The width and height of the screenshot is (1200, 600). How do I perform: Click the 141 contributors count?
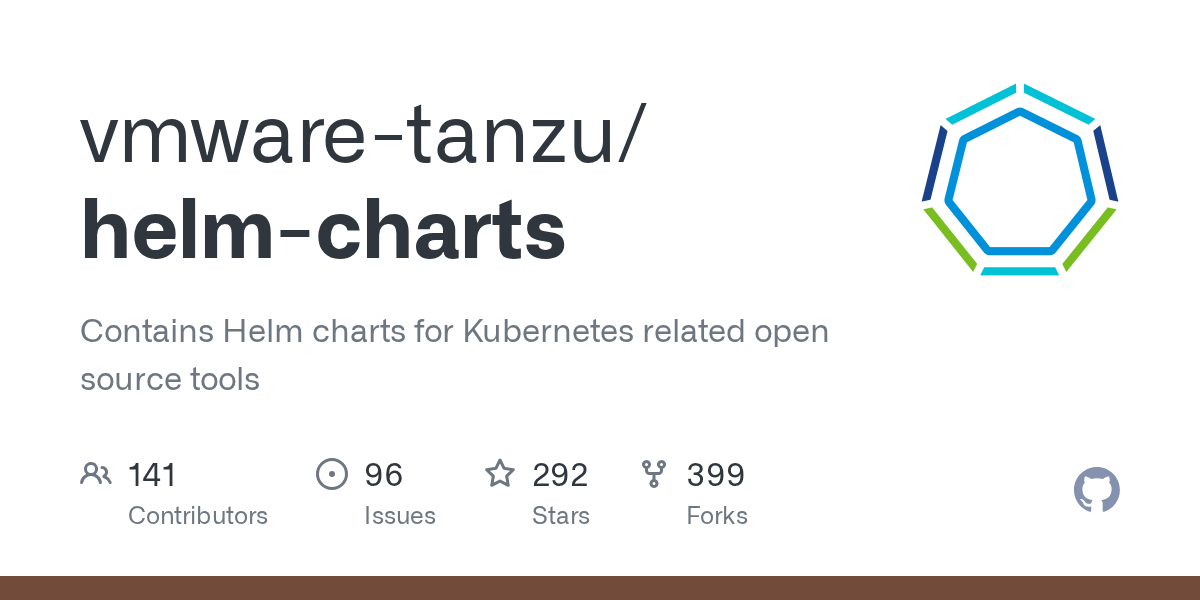(x=152, y=474)
